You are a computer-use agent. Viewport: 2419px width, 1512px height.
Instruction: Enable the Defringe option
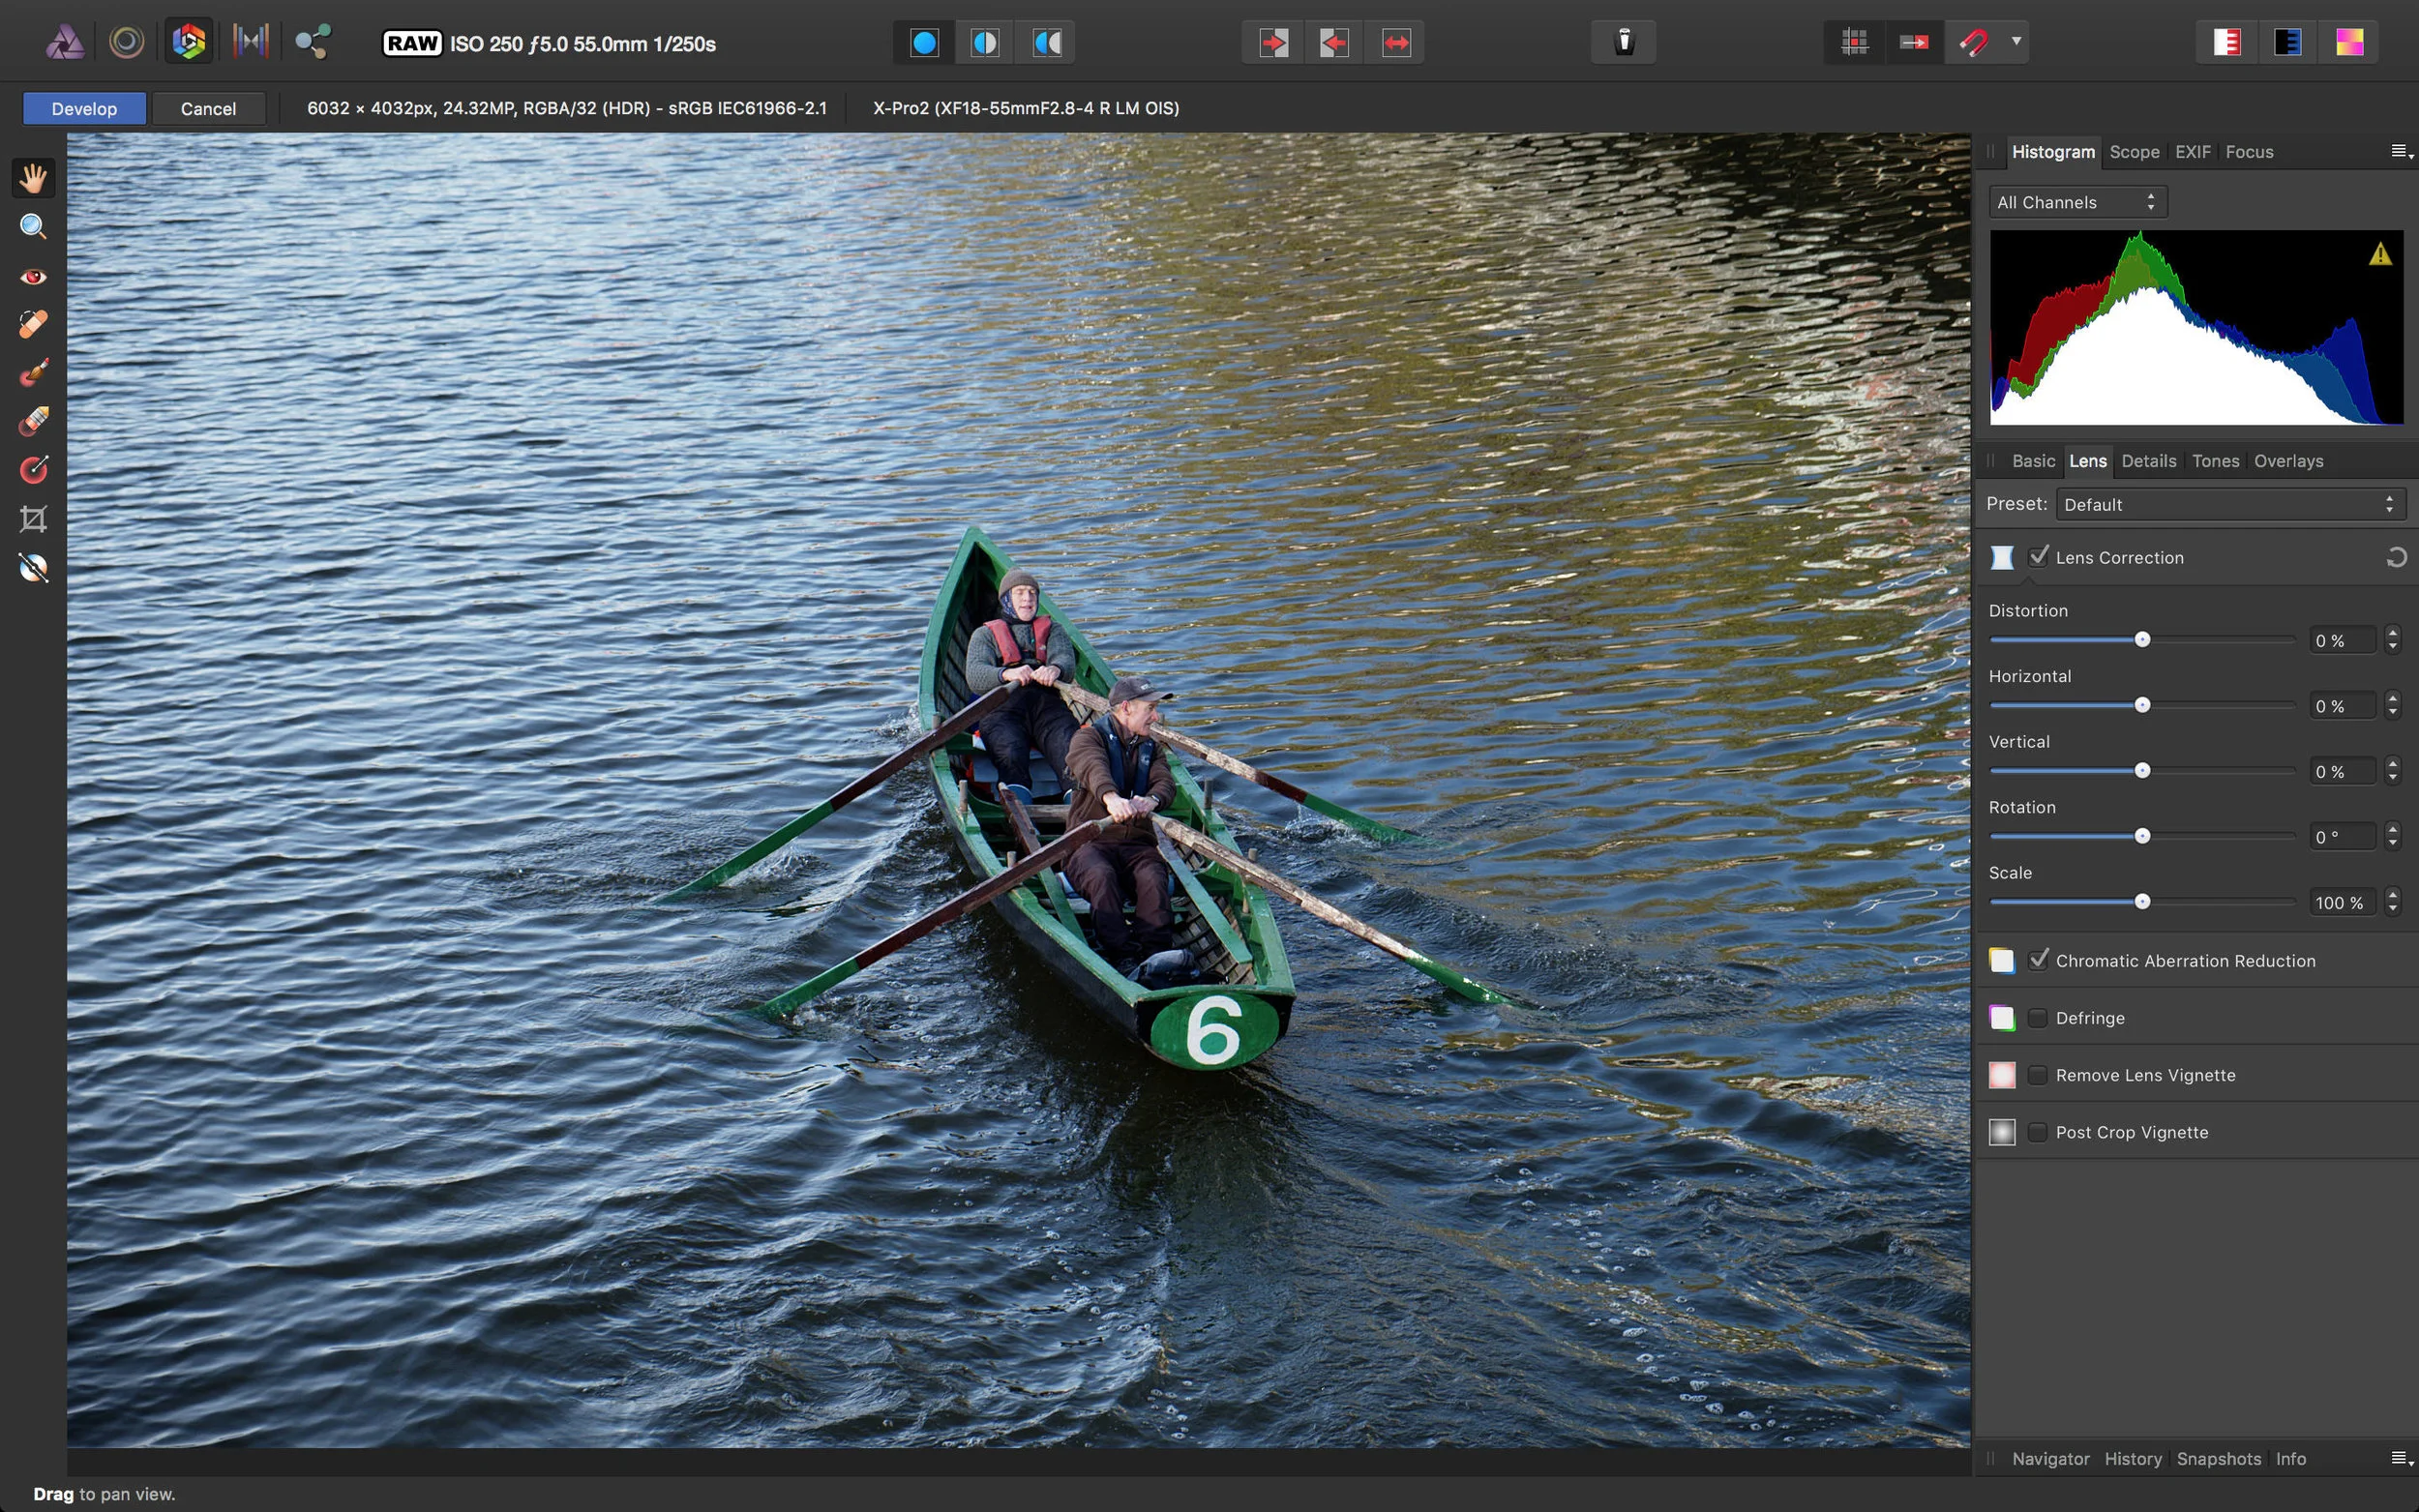tap(2040, 1017)
